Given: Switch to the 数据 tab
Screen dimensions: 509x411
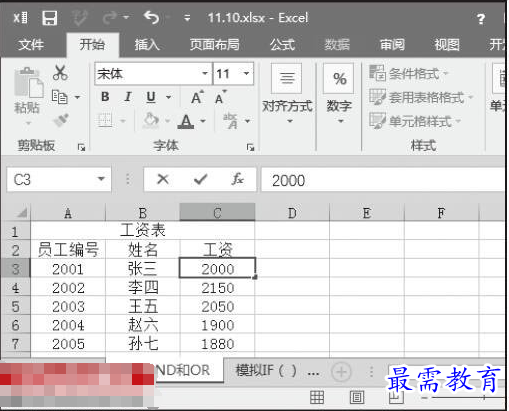Looking at the screenshot, I should pos(337,44).
